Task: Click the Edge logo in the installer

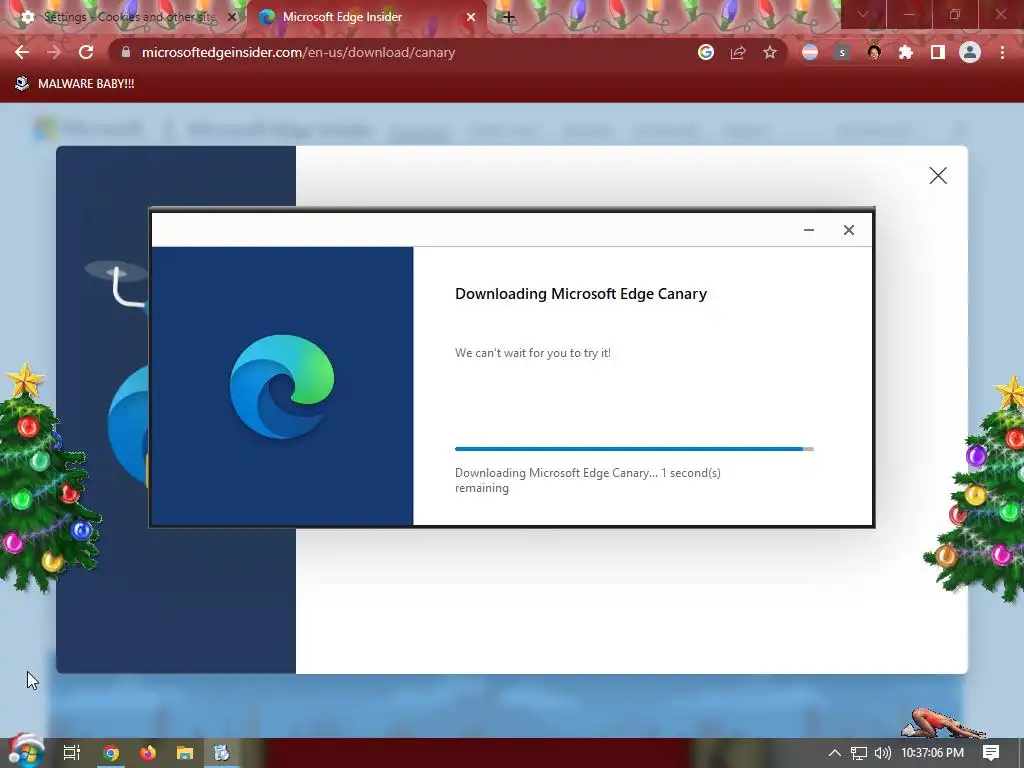Action: [282, 386]
